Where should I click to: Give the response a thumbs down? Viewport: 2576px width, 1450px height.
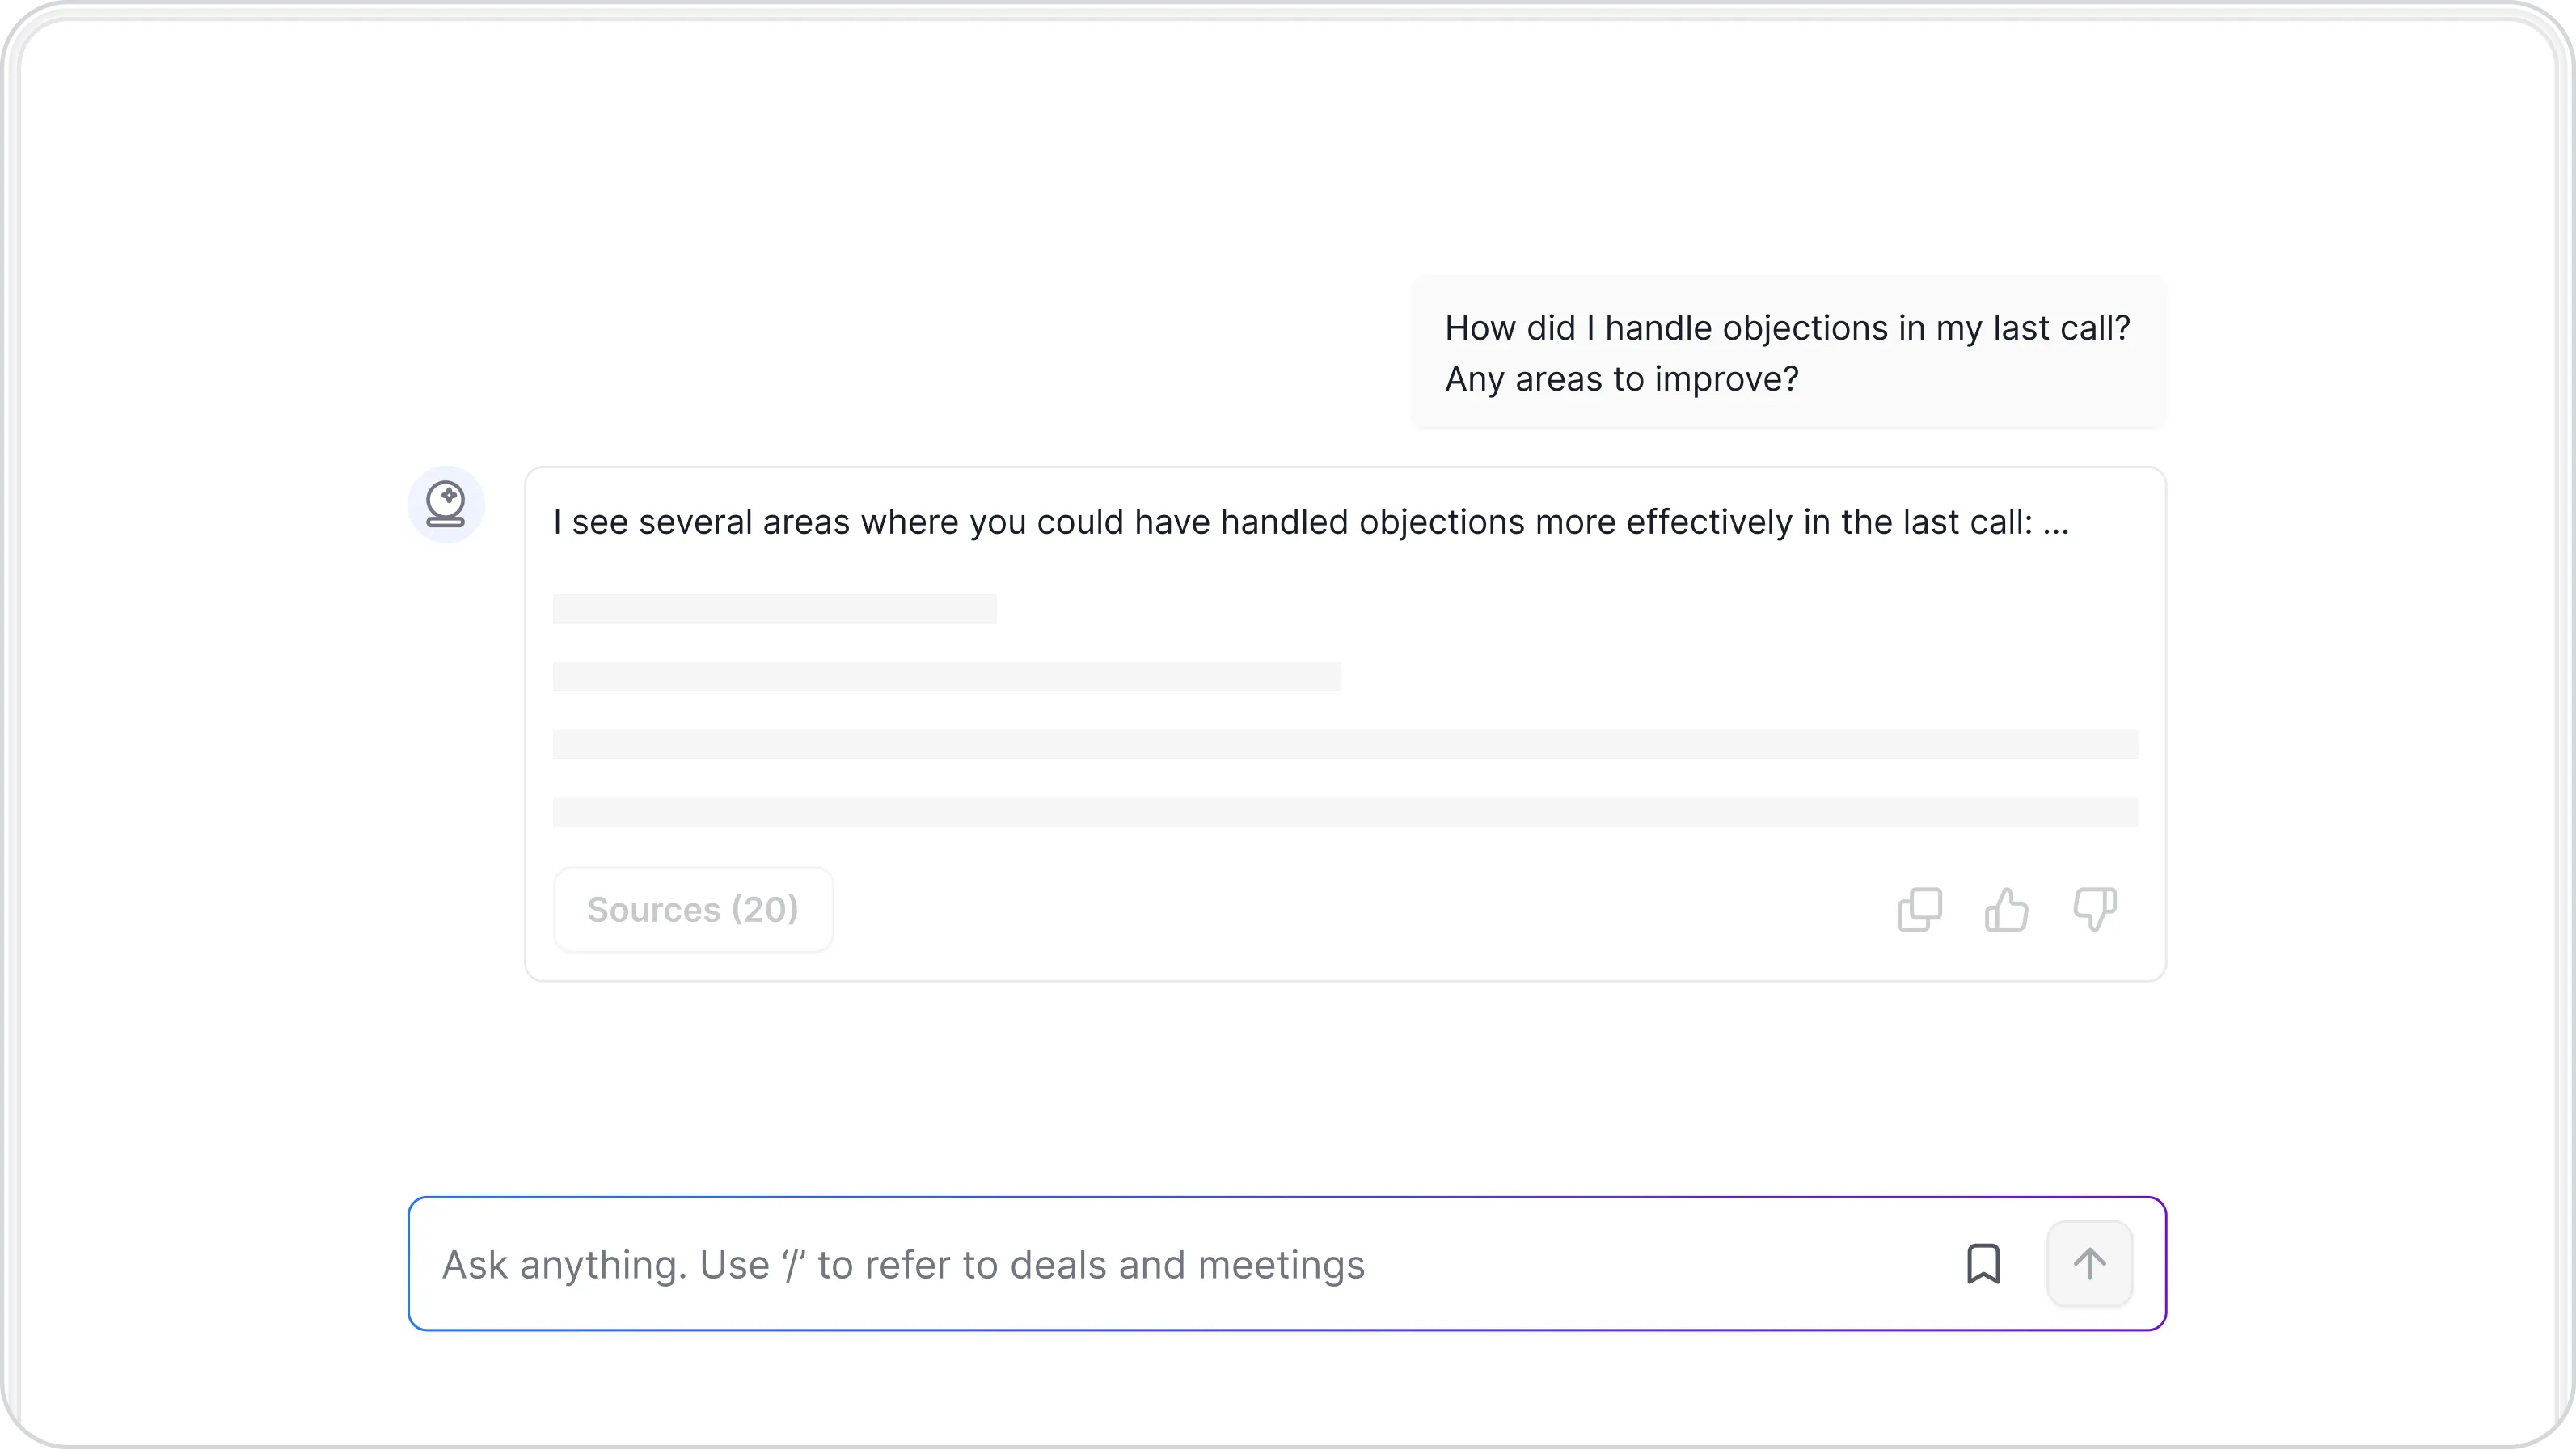2094,910
